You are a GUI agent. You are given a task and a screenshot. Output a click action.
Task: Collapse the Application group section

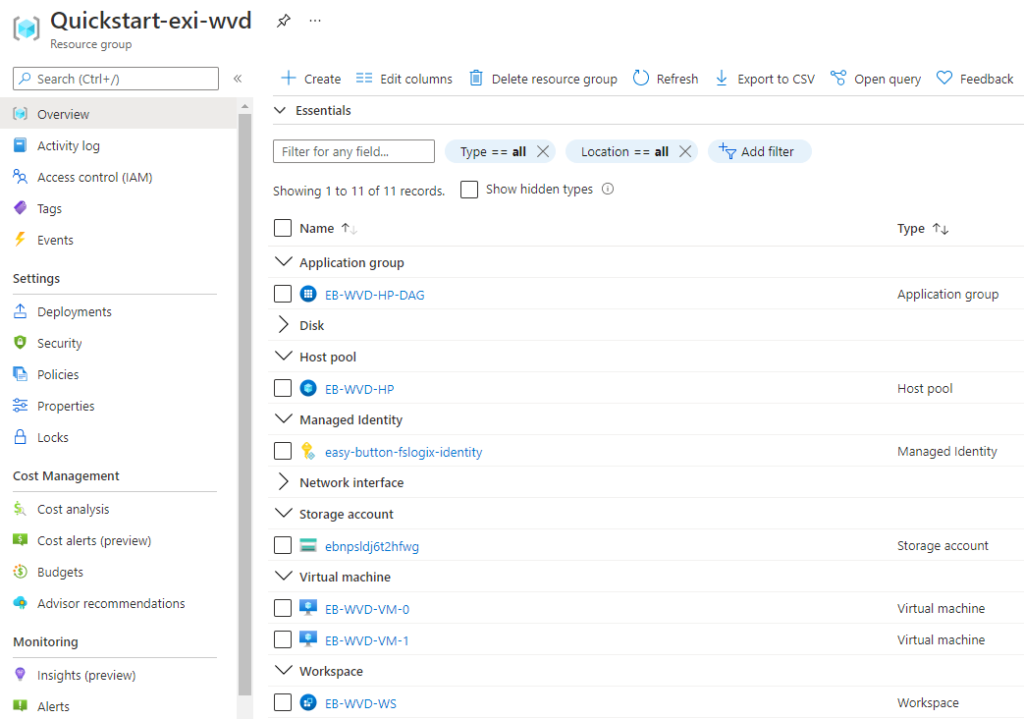coord(283,262)
